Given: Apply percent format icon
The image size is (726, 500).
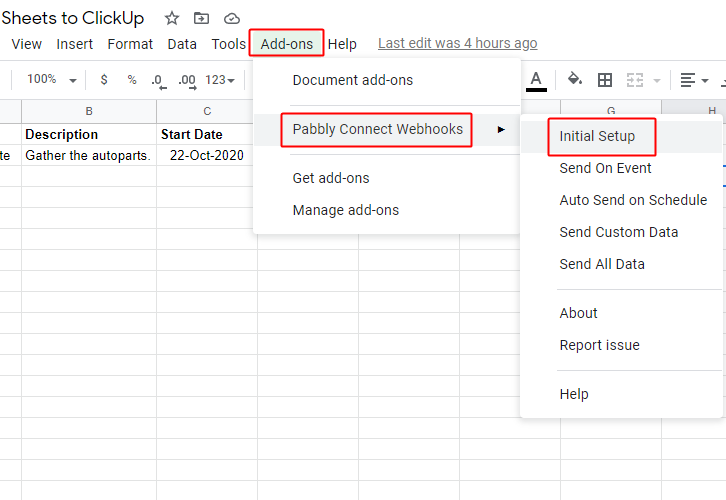Looking at the screenshot, I should (x=132, y=80).
